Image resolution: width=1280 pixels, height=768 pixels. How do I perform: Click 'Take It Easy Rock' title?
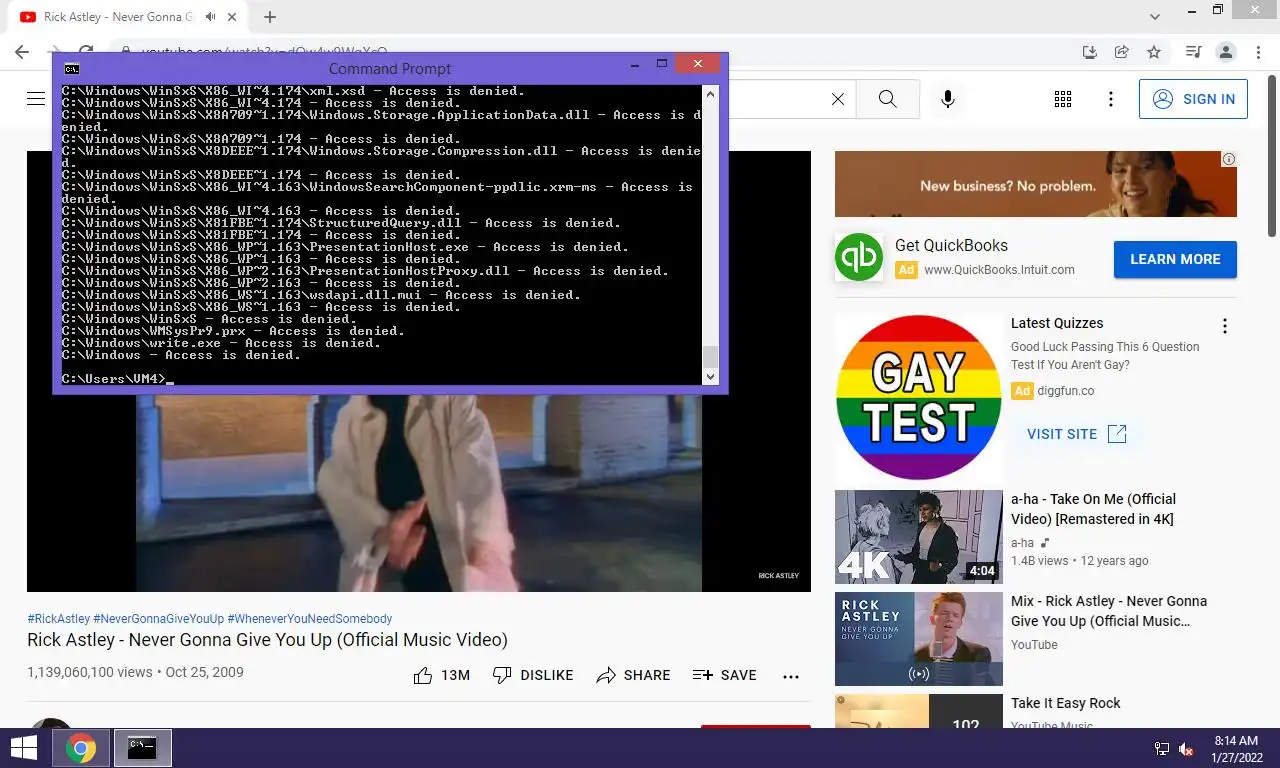pos(1065,703)
